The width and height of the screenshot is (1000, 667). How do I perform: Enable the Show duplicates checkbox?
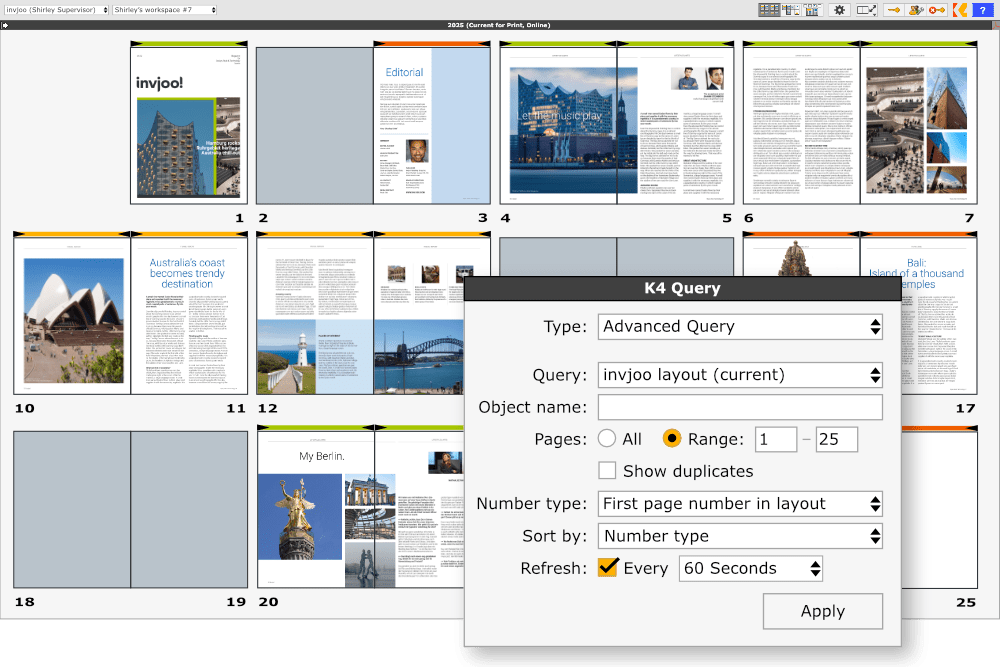pyautogui.click(x=606, y=471)
